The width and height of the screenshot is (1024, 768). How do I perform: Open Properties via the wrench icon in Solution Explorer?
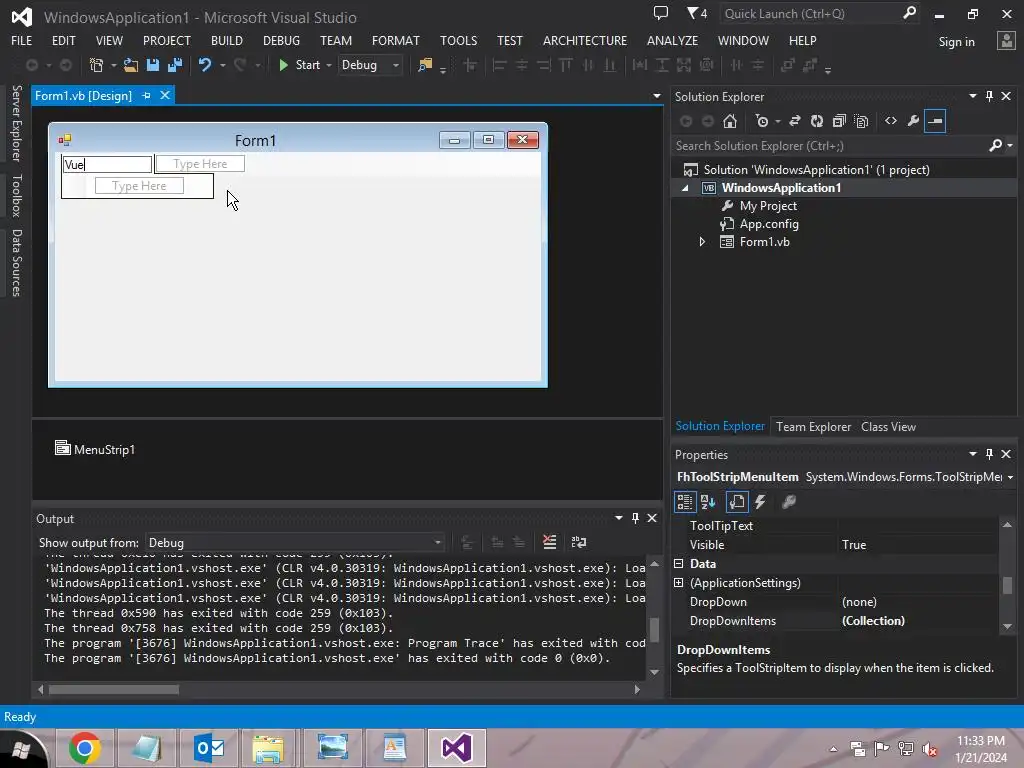coord(913,121)
